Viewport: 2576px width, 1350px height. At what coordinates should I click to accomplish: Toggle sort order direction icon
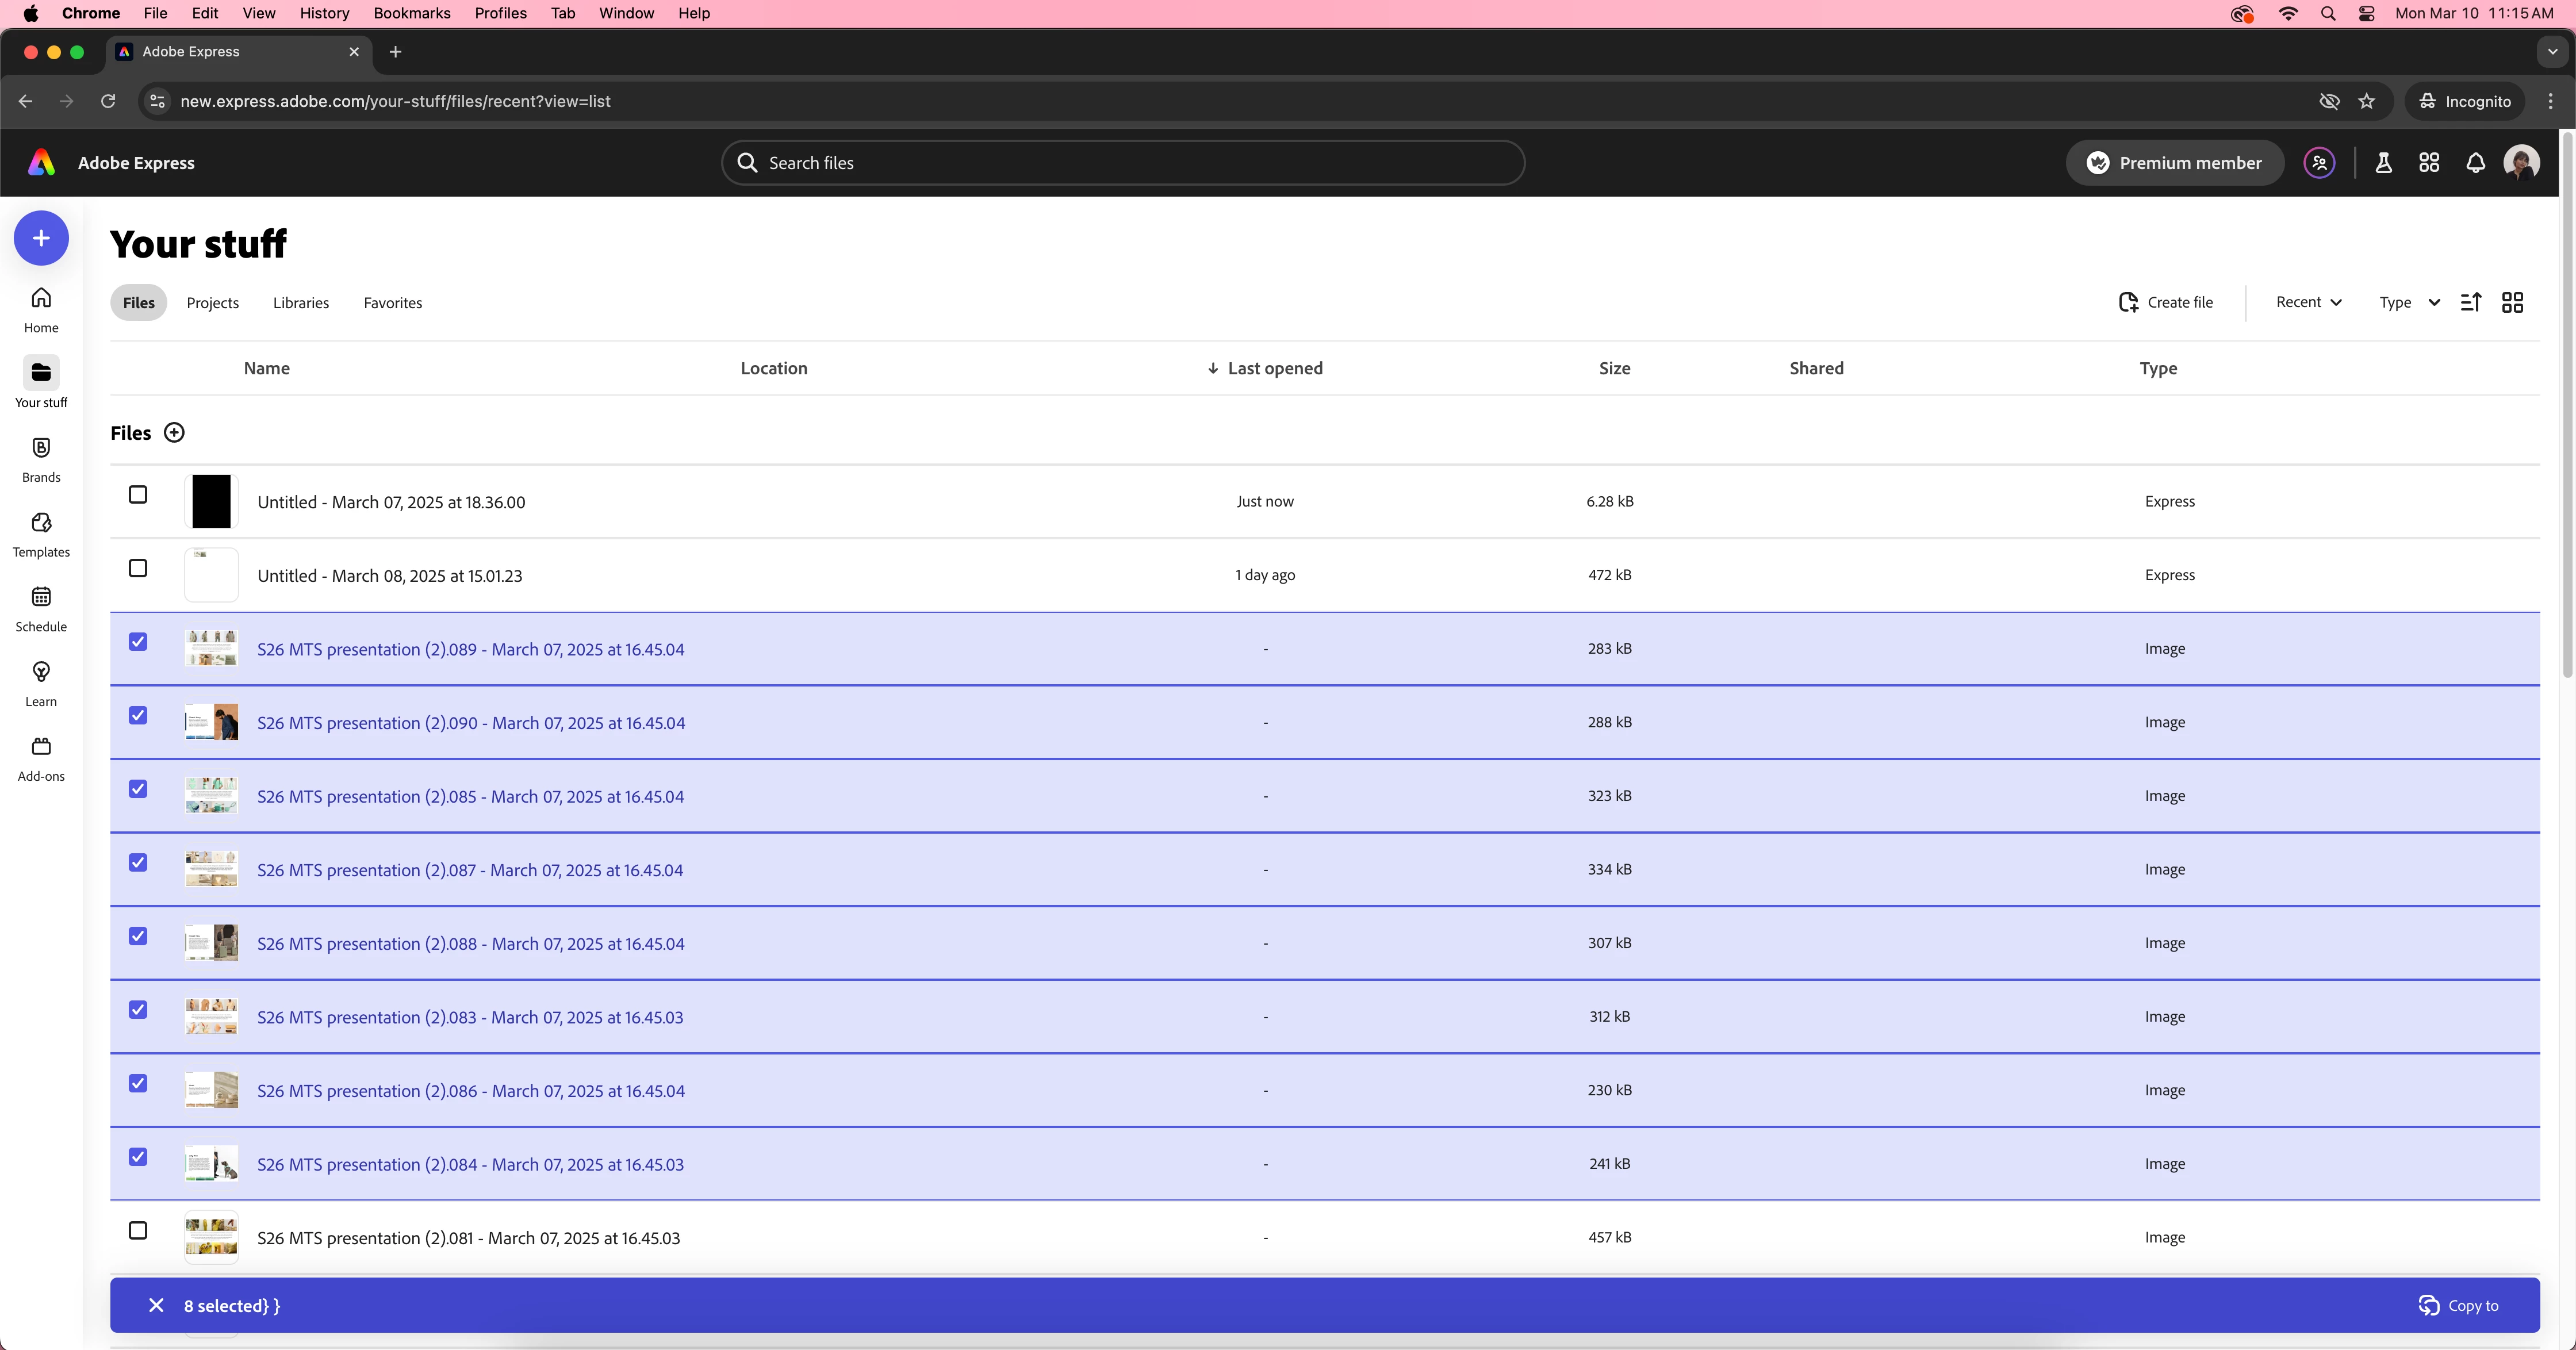click(2470, 302)
